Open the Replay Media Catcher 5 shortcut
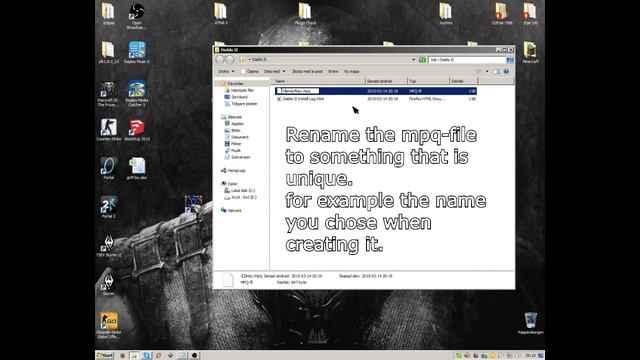Image resolution: width=640 pixels, height=360 pixels. (137, 93)
